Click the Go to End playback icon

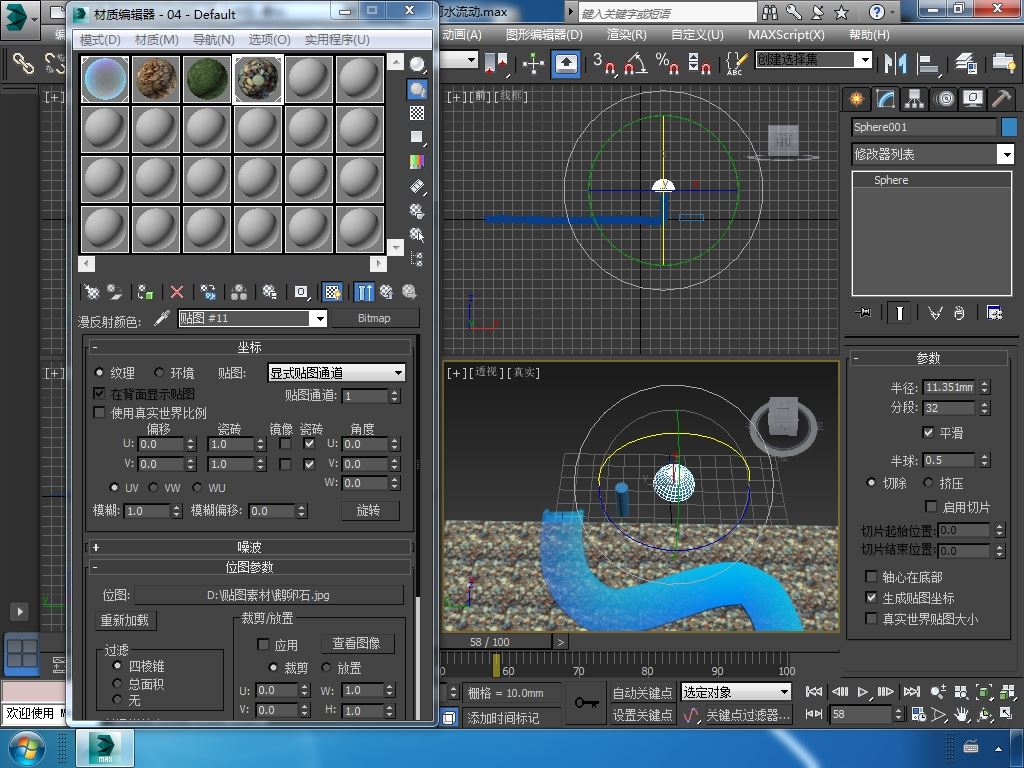912,692
